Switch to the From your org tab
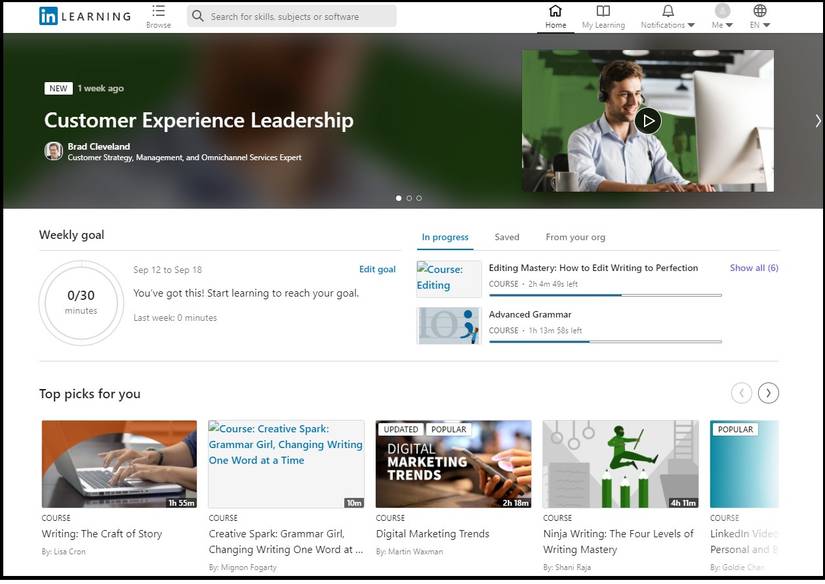This screenshot has width=825, height=584. tap(575, 237)
